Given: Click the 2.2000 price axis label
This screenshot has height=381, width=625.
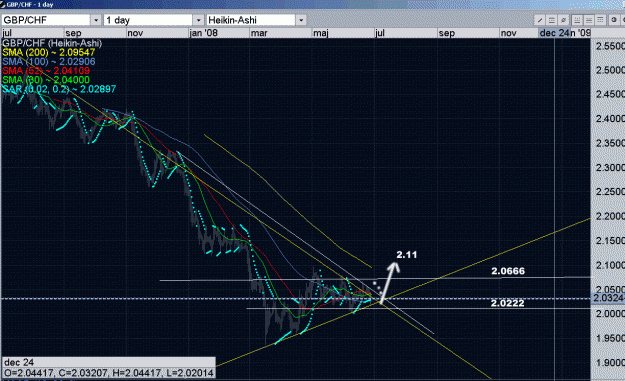Looking at the screenshot, I should tap(610, 216).
